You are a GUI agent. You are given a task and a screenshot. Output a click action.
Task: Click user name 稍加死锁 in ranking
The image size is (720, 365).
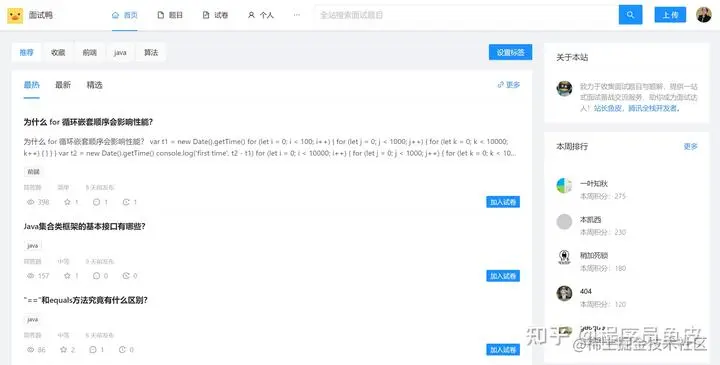coord(594,255)
